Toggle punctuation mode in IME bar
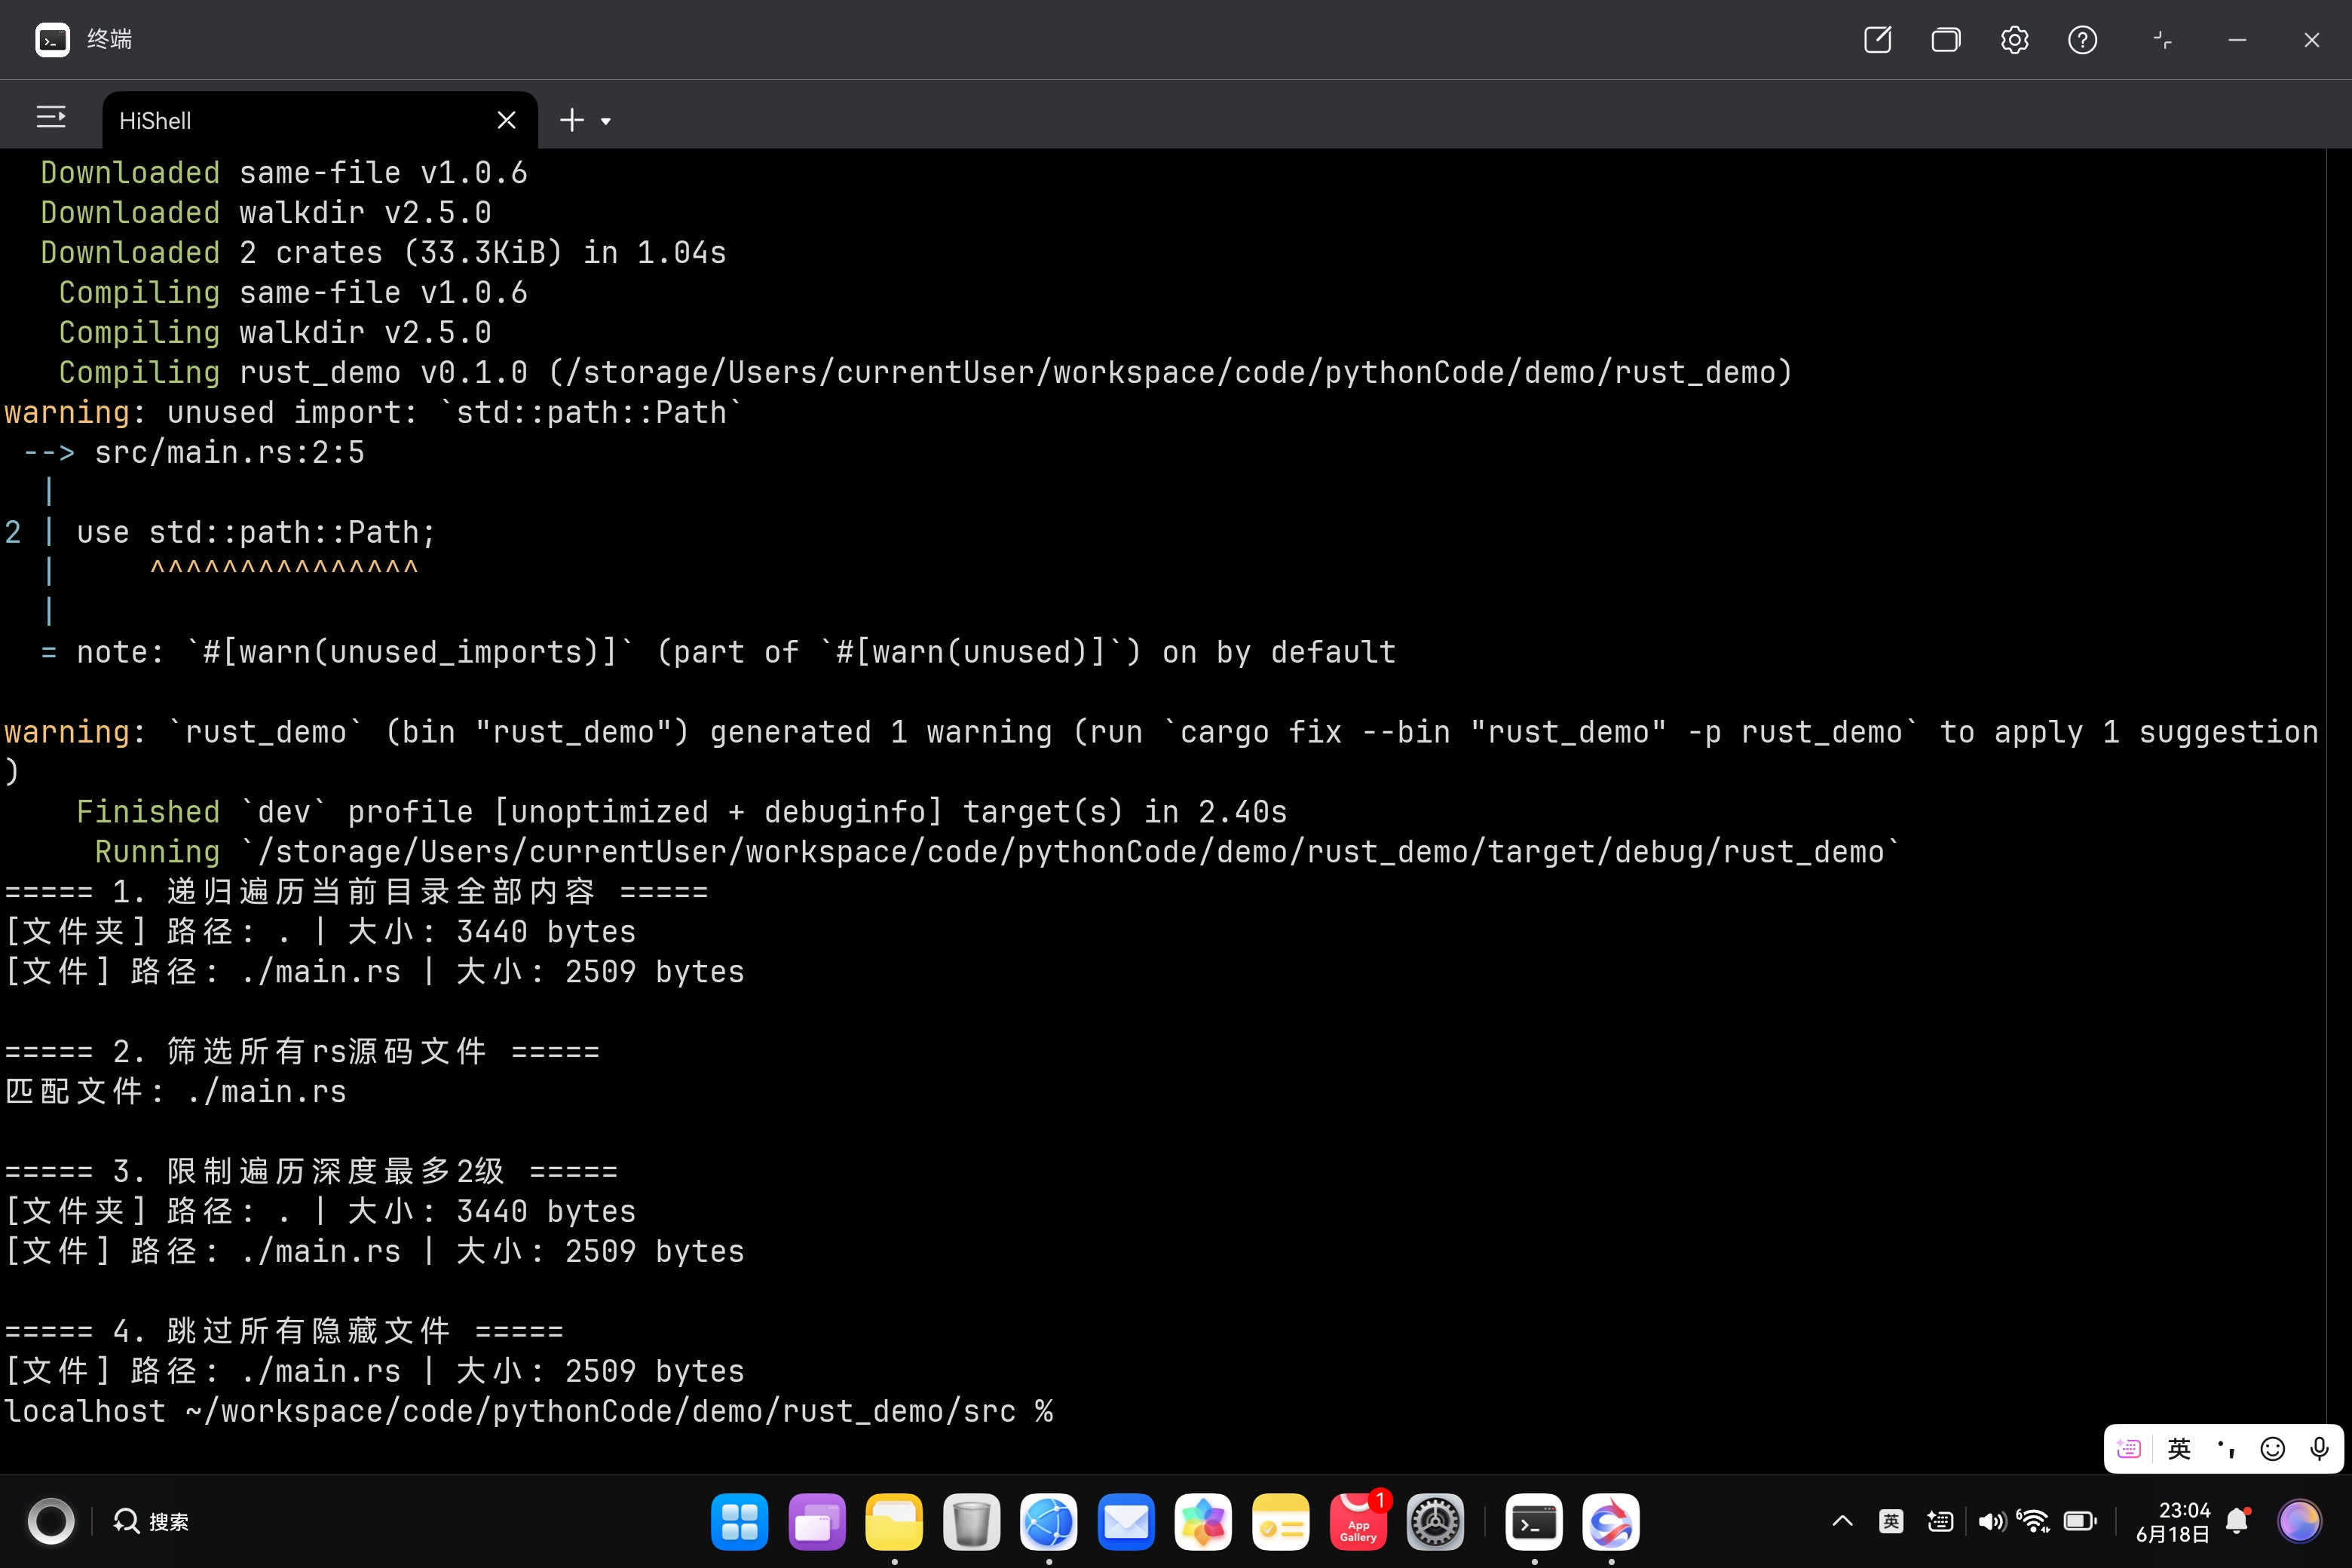Viewport: 2352px width, 1568px height. (2226, 1449)
